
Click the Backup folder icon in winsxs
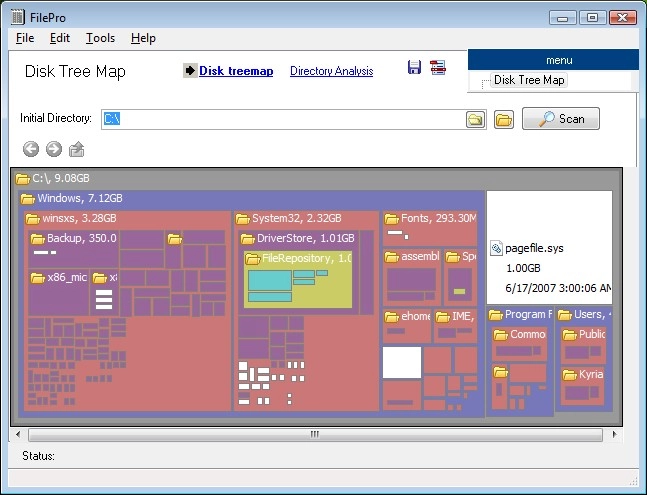coord(37,238)
